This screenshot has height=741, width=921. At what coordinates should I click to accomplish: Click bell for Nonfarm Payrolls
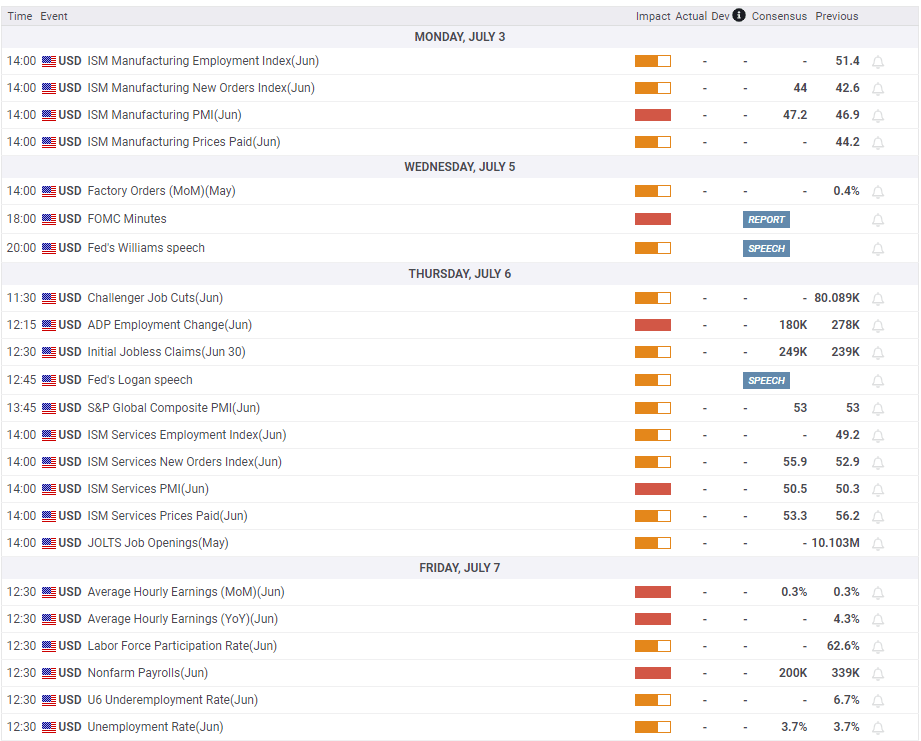pyautogui.click(x=878, y=674)
